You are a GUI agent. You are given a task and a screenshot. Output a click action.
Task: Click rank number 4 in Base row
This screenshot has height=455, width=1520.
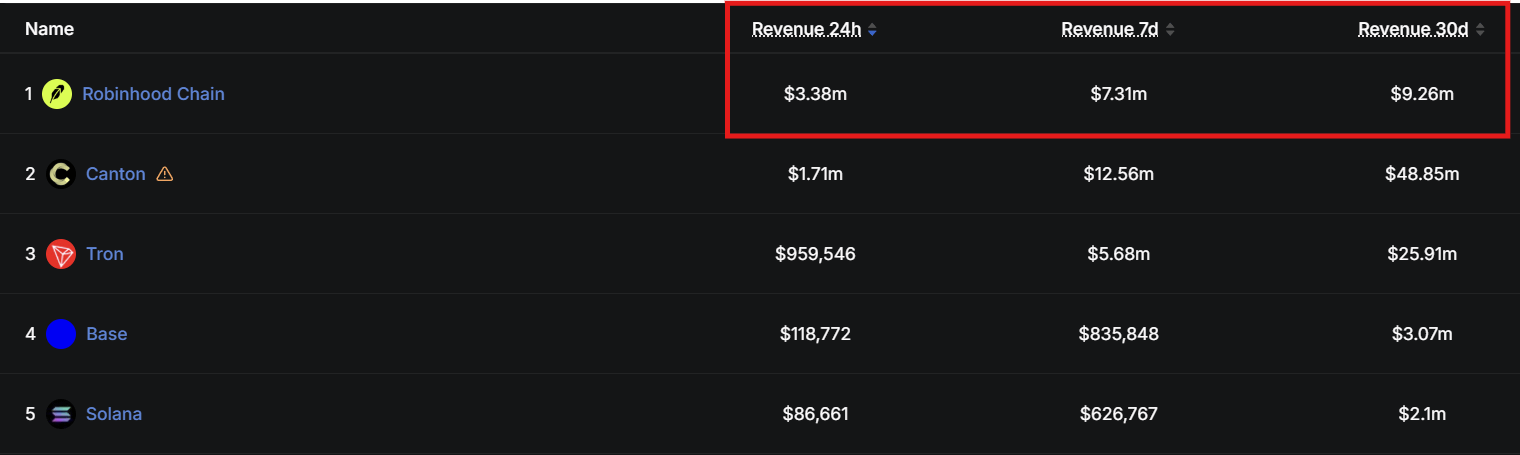point(30,334)
